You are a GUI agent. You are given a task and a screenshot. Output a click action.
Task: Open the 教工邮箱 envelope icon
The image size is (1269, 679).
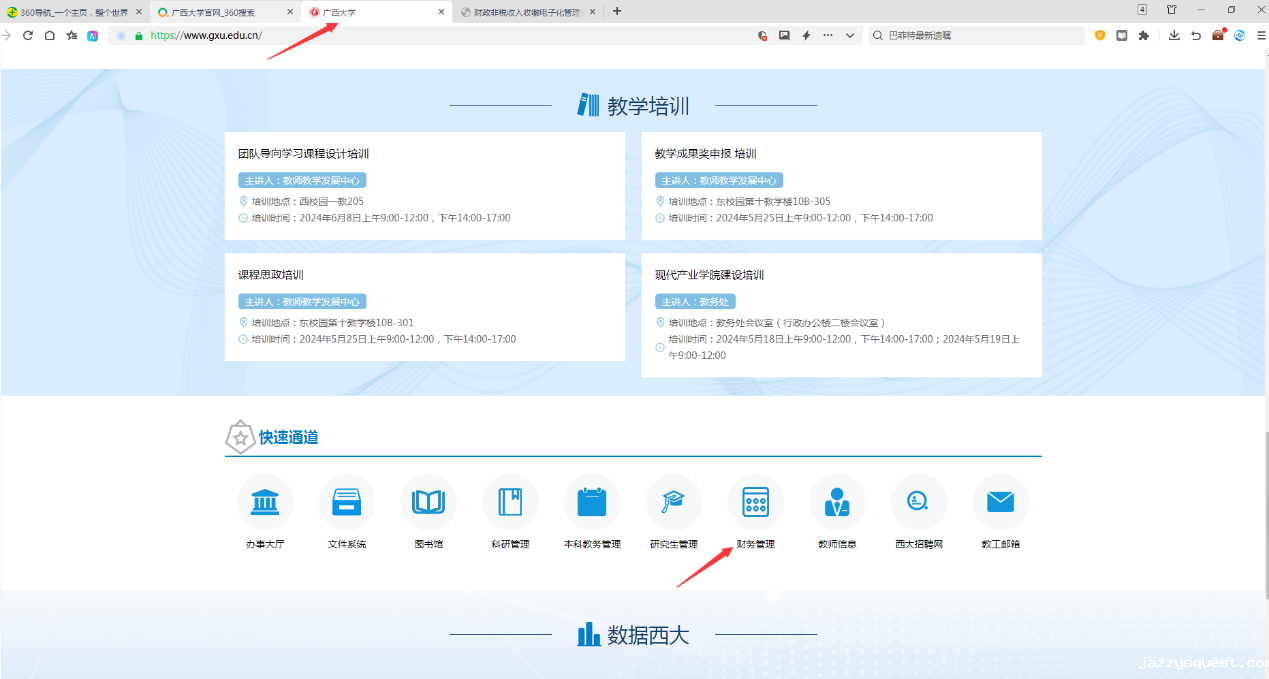(1000, 502)
